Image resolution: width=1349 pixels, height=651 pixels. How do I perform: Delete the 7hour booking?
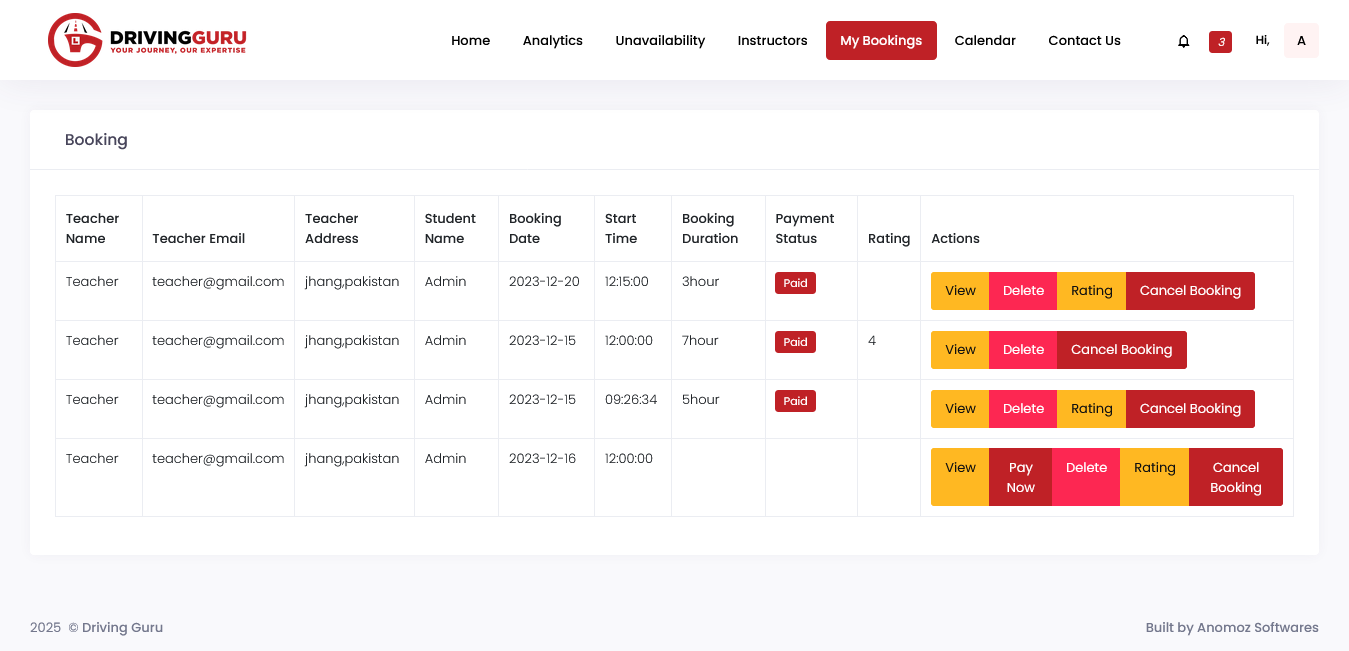click(1023, 350)
